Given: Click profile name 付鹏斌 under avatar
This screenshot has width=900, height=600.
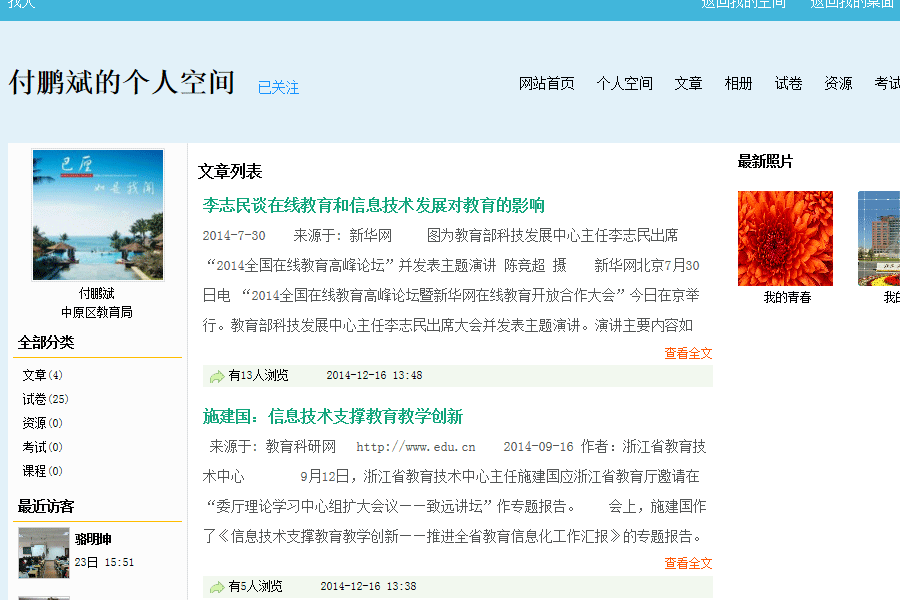Looking at the screenshot, I should (96, 294).
